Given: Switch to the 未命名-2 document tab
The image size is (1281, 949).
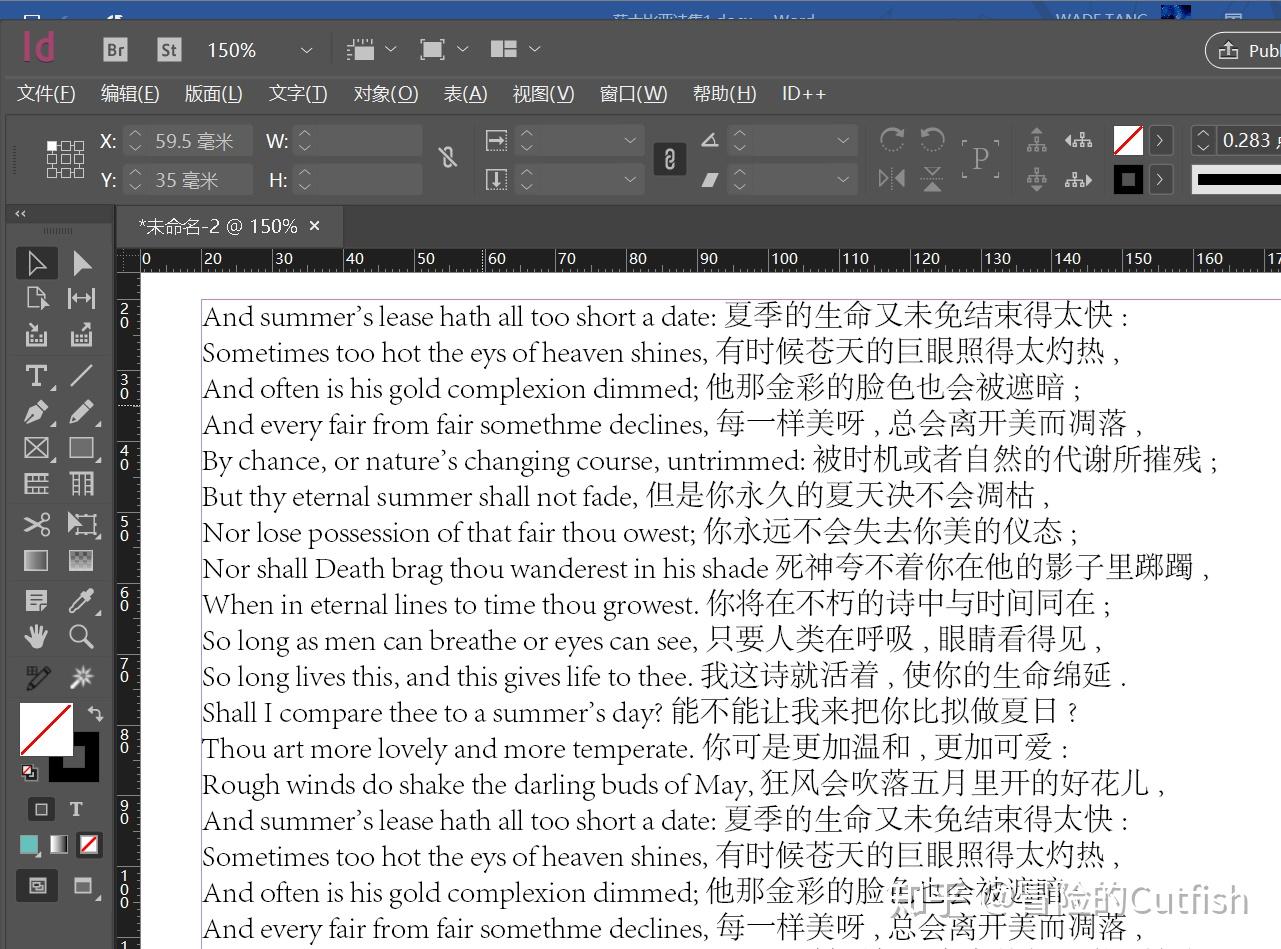Looking at the screenshot, I should pos(220,226).
